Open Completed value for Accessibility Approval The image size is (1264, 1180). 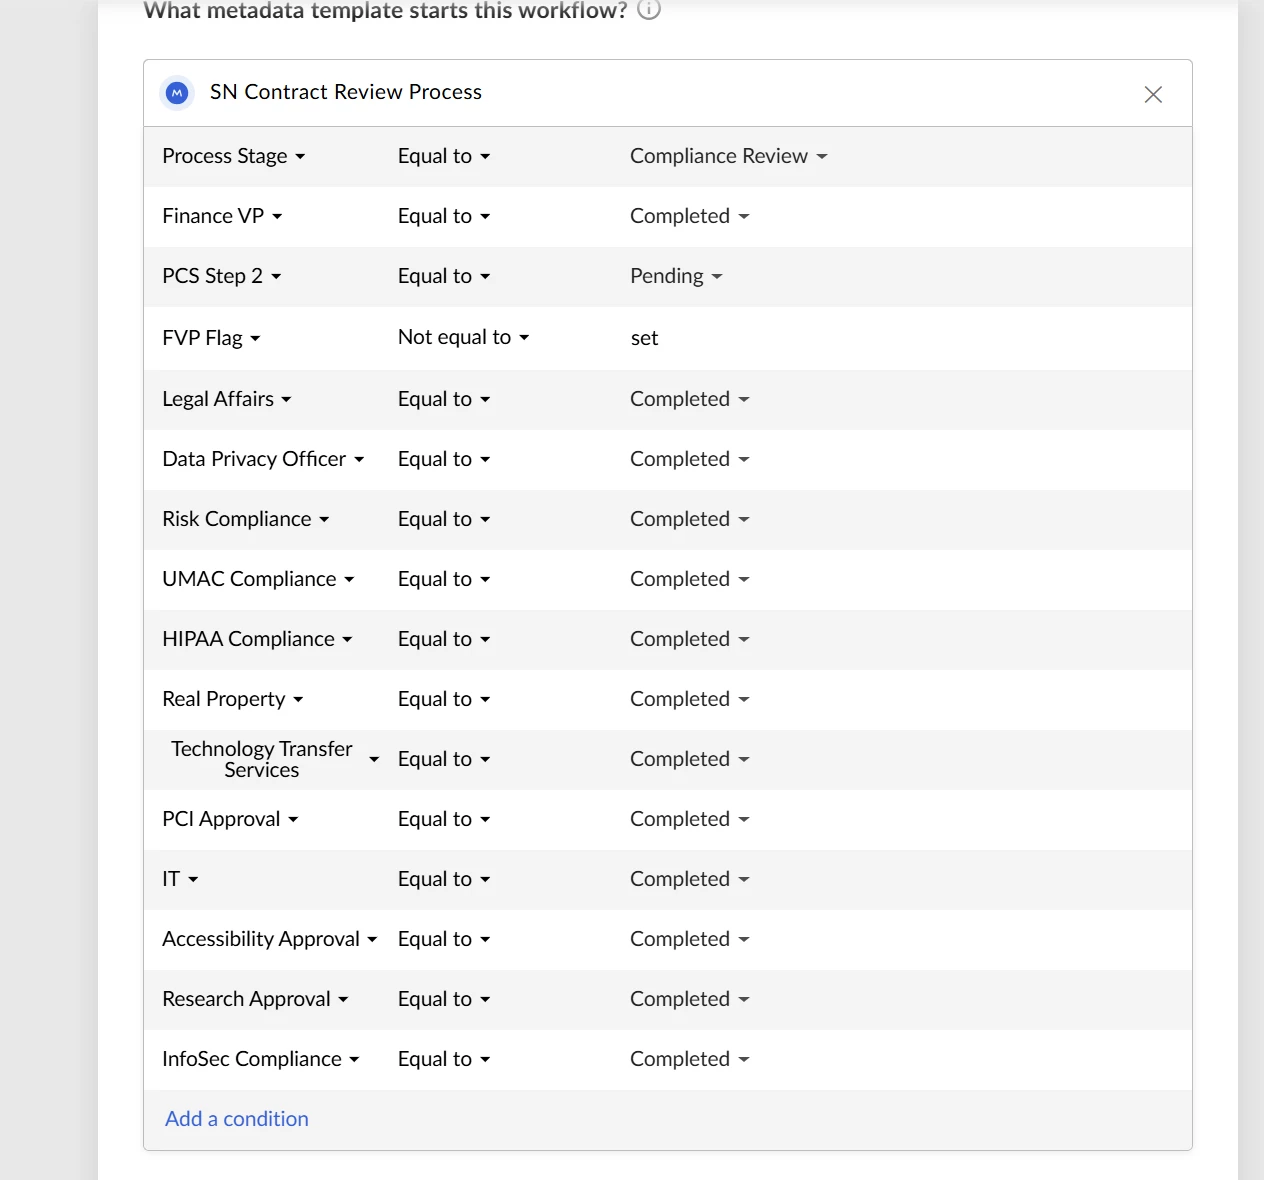click(x=690, y=939)
